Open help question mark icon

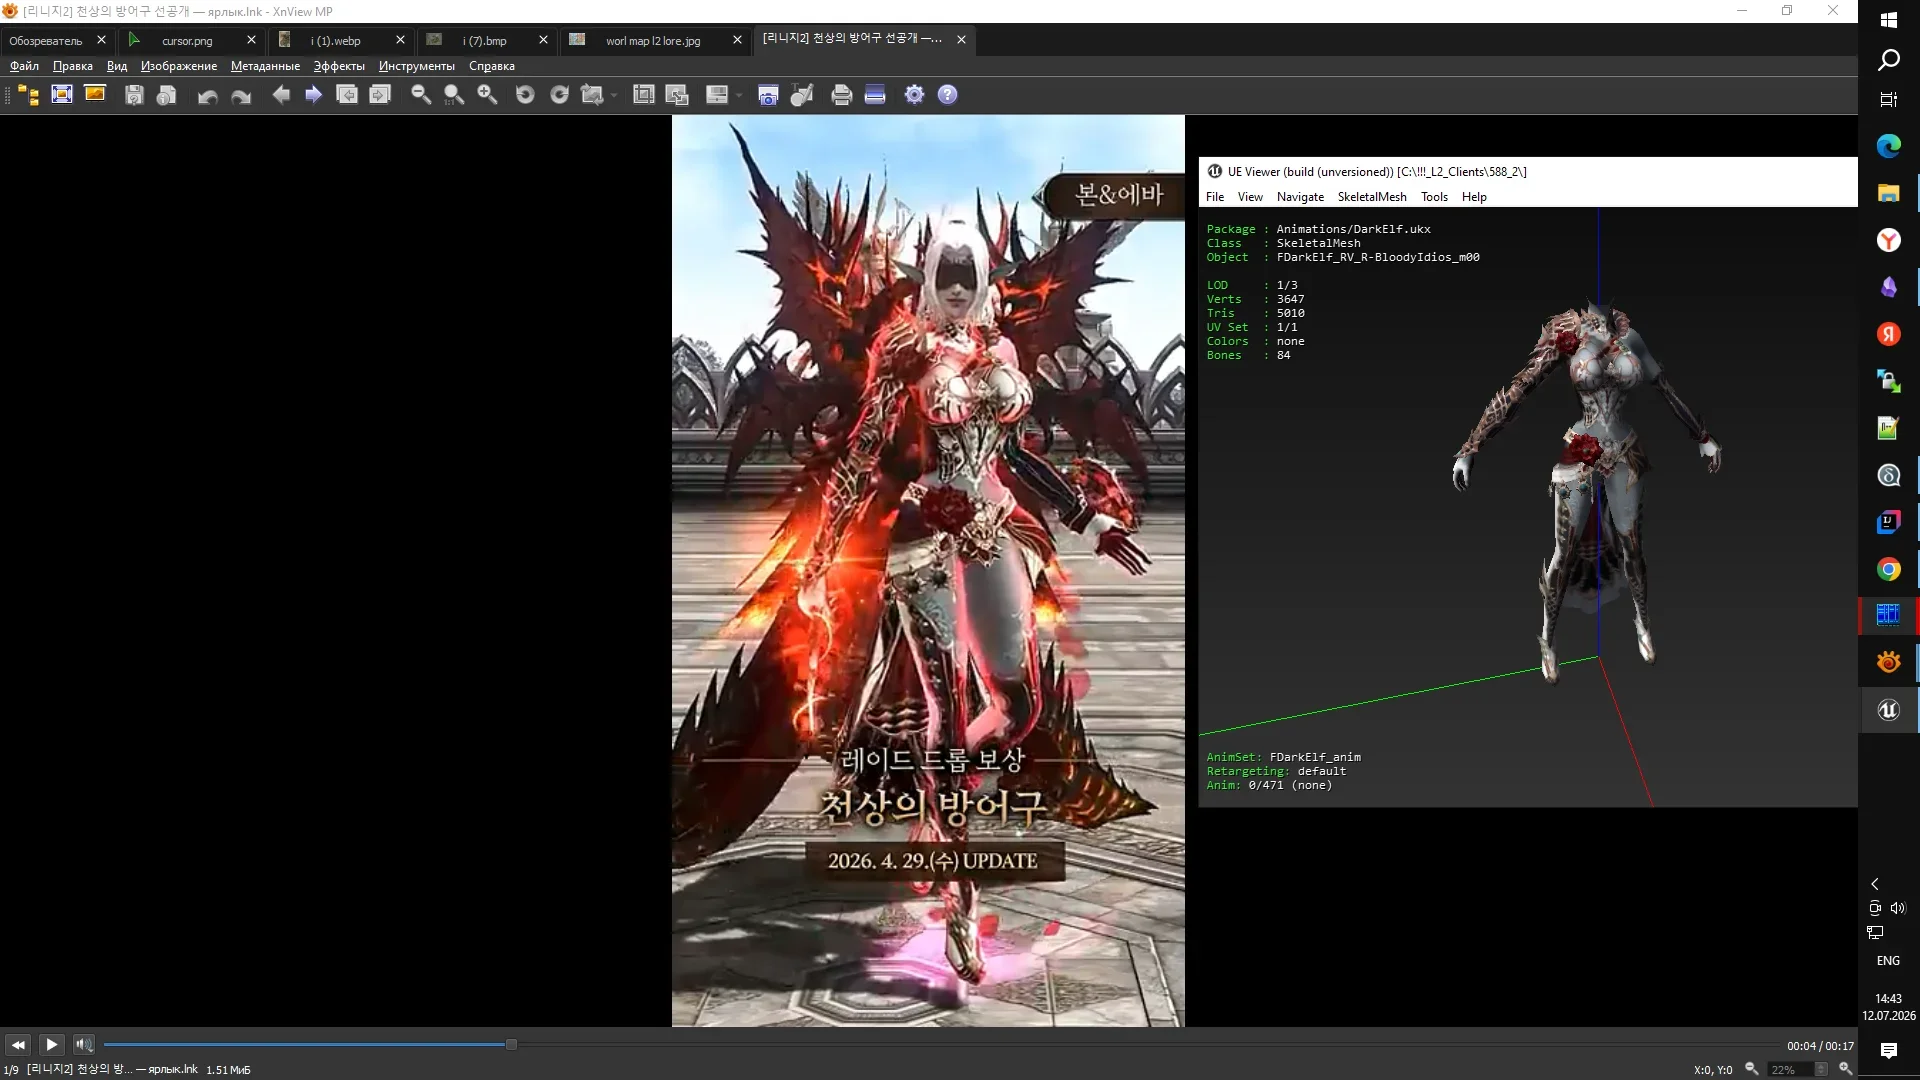(948, 95)
